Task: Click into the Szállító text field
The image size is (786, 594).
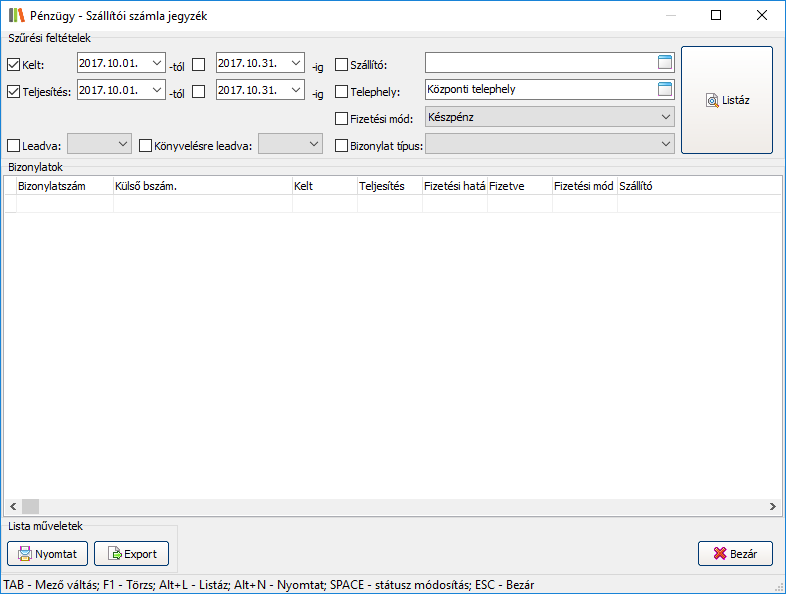Action: tap(540, 63)
